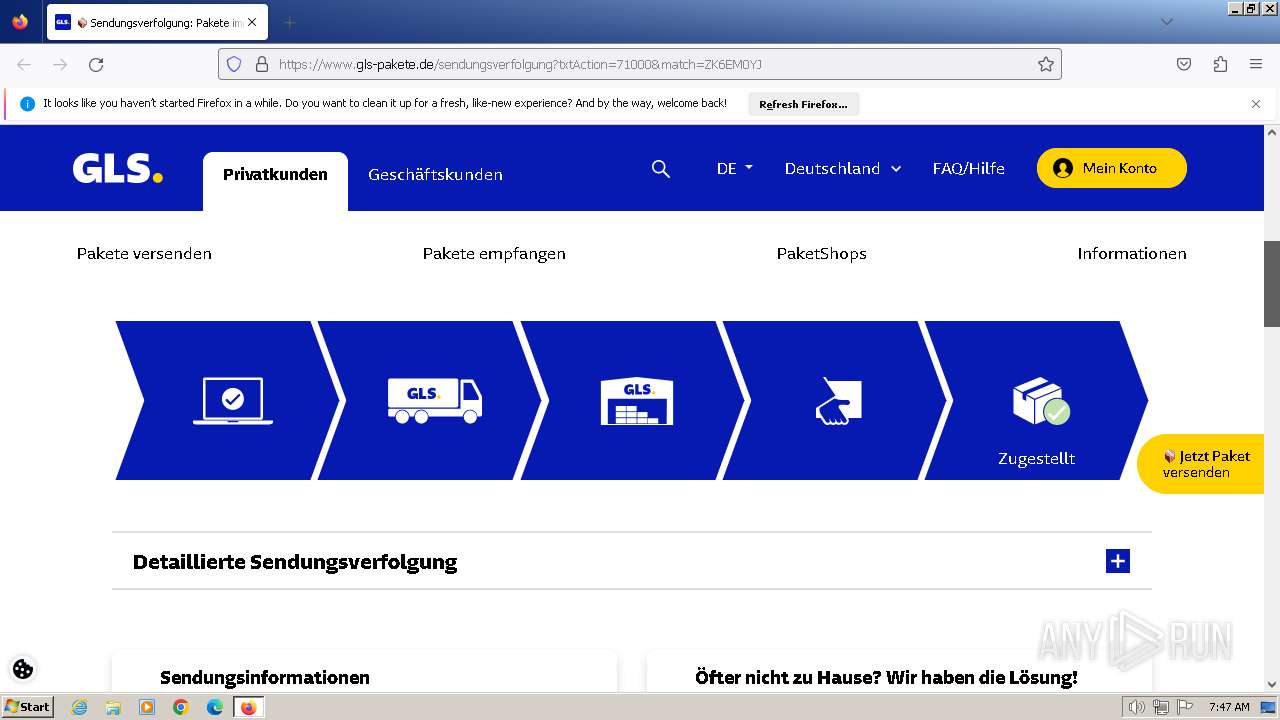This screenshot has height=720, width=1280.
Task: Open the system tray volume icon
Action: click(1136, 707)
